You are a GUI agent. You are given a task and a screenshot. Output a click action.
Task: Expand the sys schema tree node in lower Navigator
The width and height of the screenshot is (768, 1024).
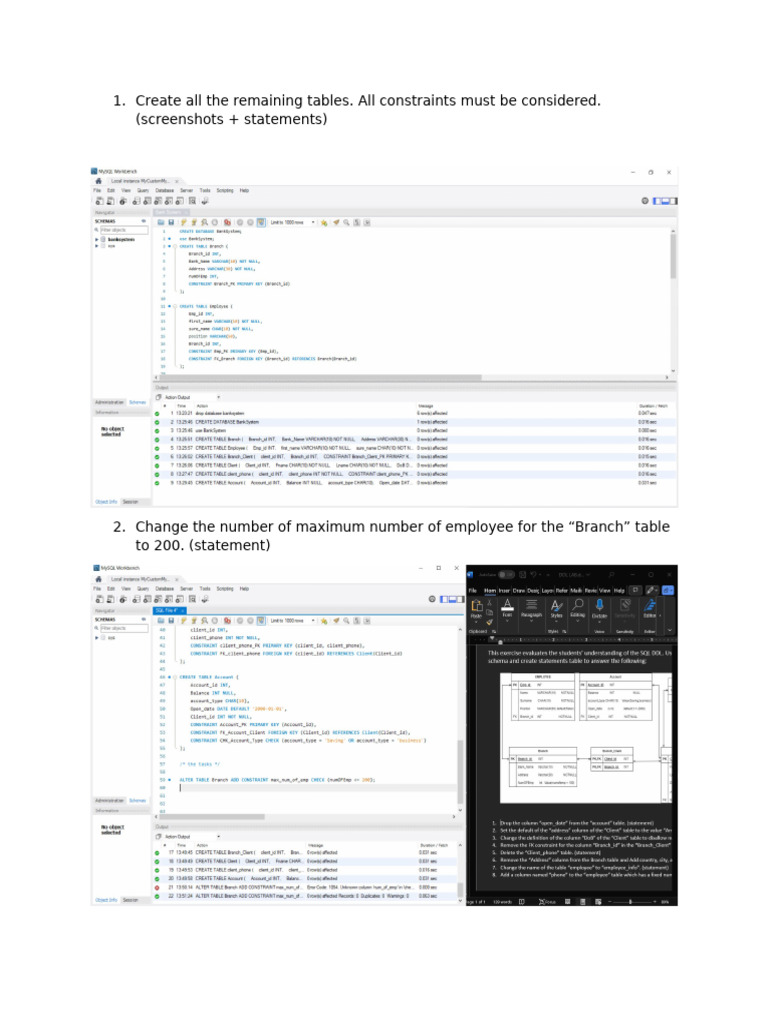(x=98, y=637)
